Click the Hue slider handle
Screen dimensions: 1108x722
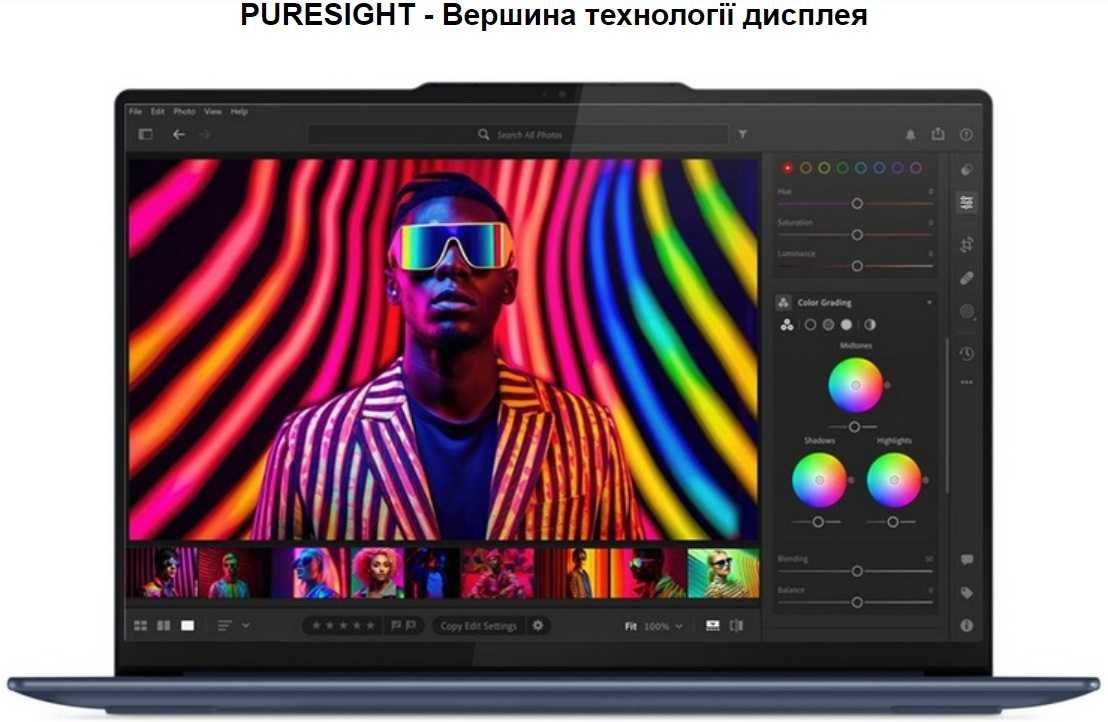(x=856, y=203)
